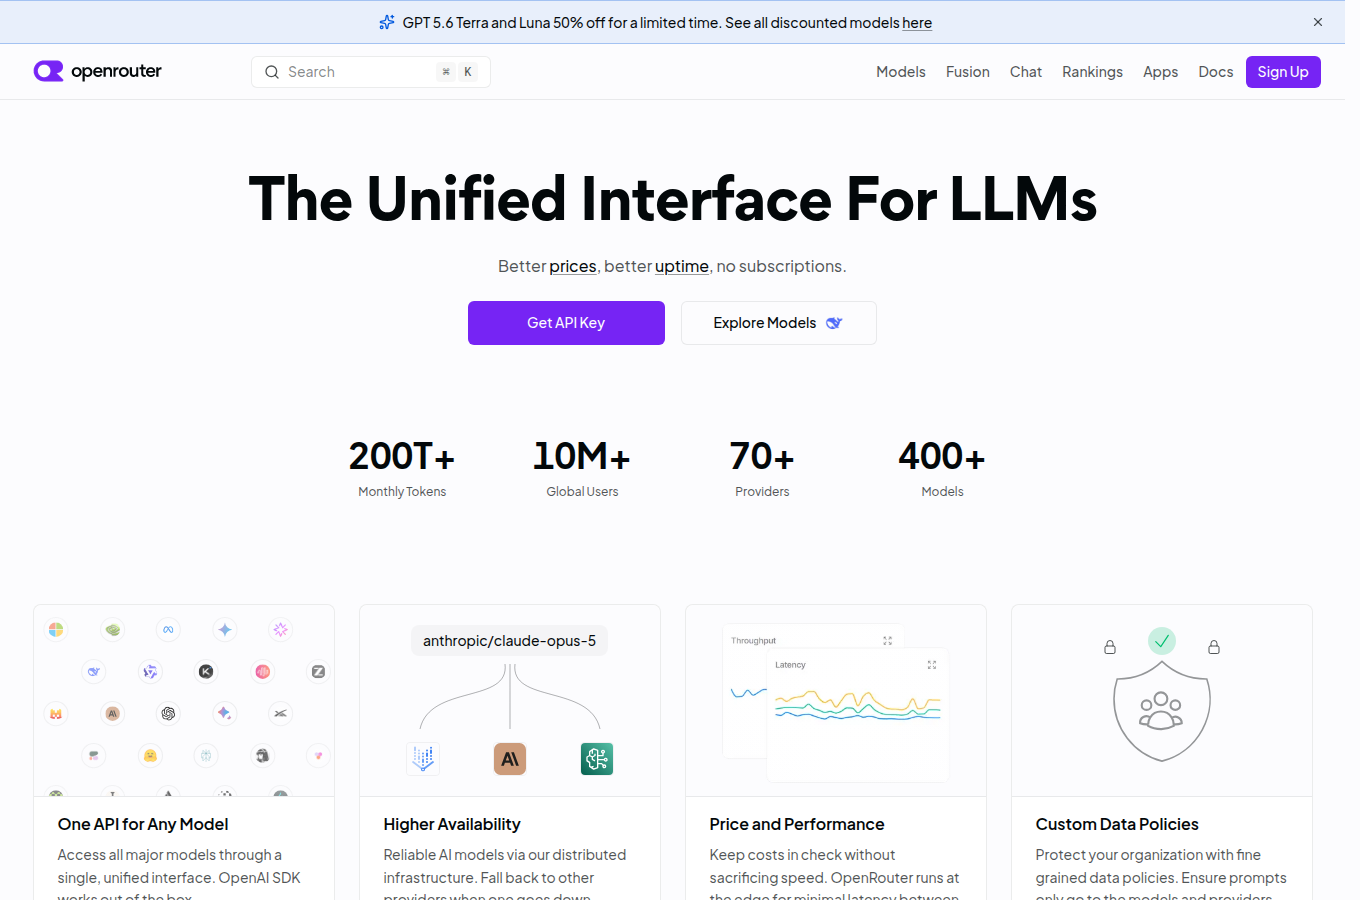Click the Microsoft four-color logo icon

pos(56,630)
